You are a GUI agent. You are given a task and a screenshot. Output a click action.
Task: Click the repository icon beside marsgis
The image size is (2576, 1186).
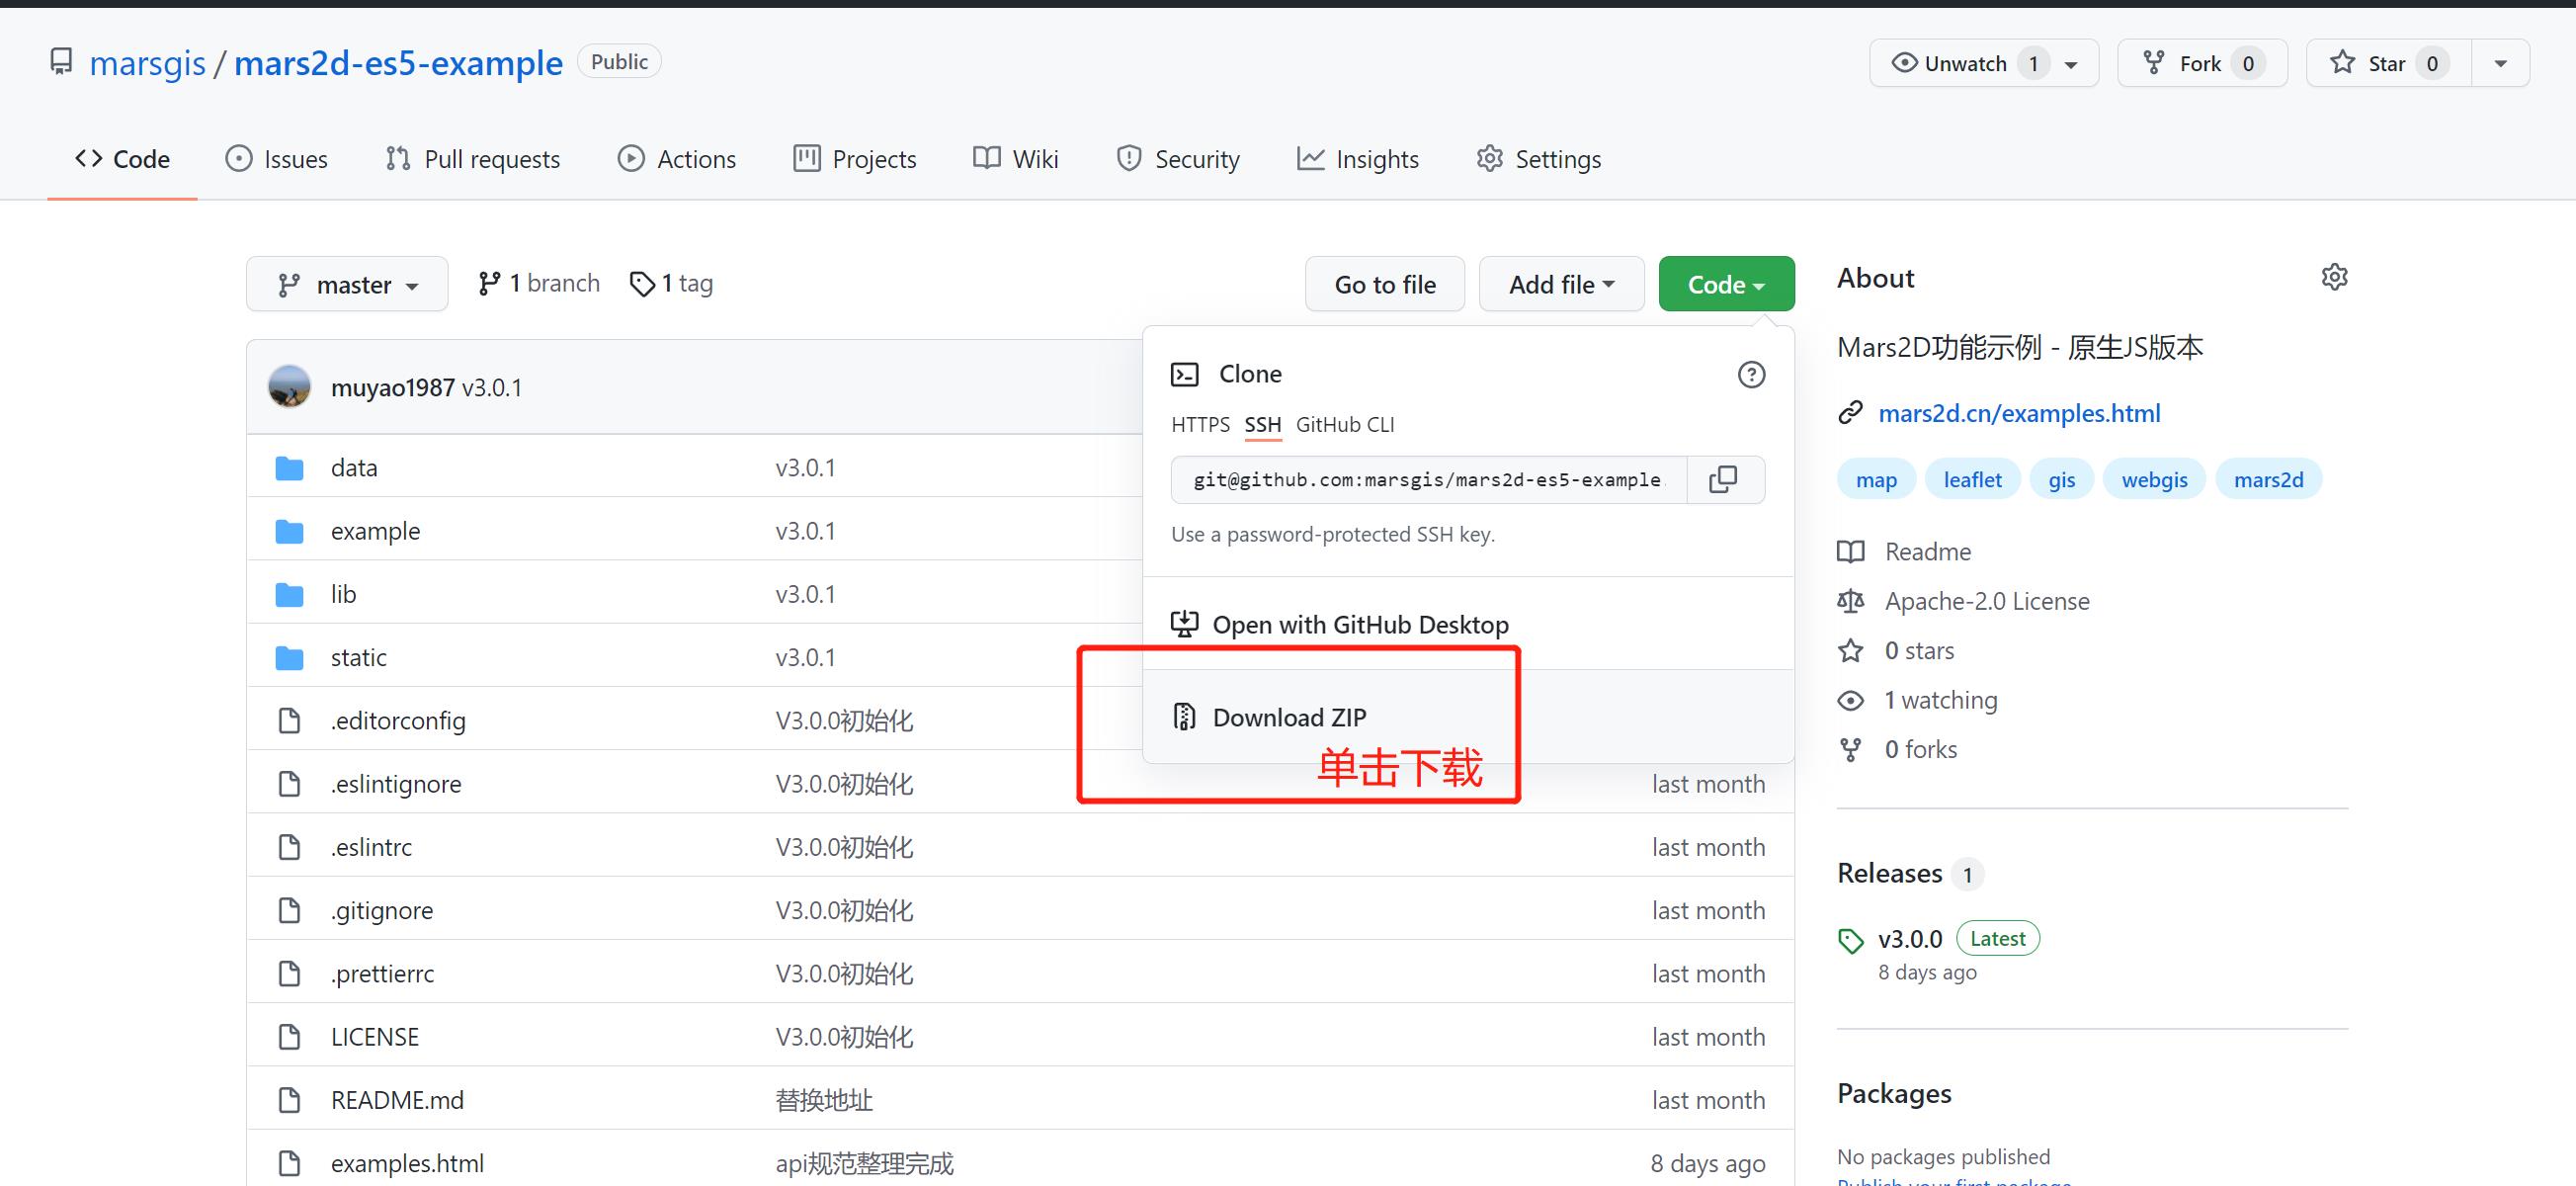tap(62, 62)
